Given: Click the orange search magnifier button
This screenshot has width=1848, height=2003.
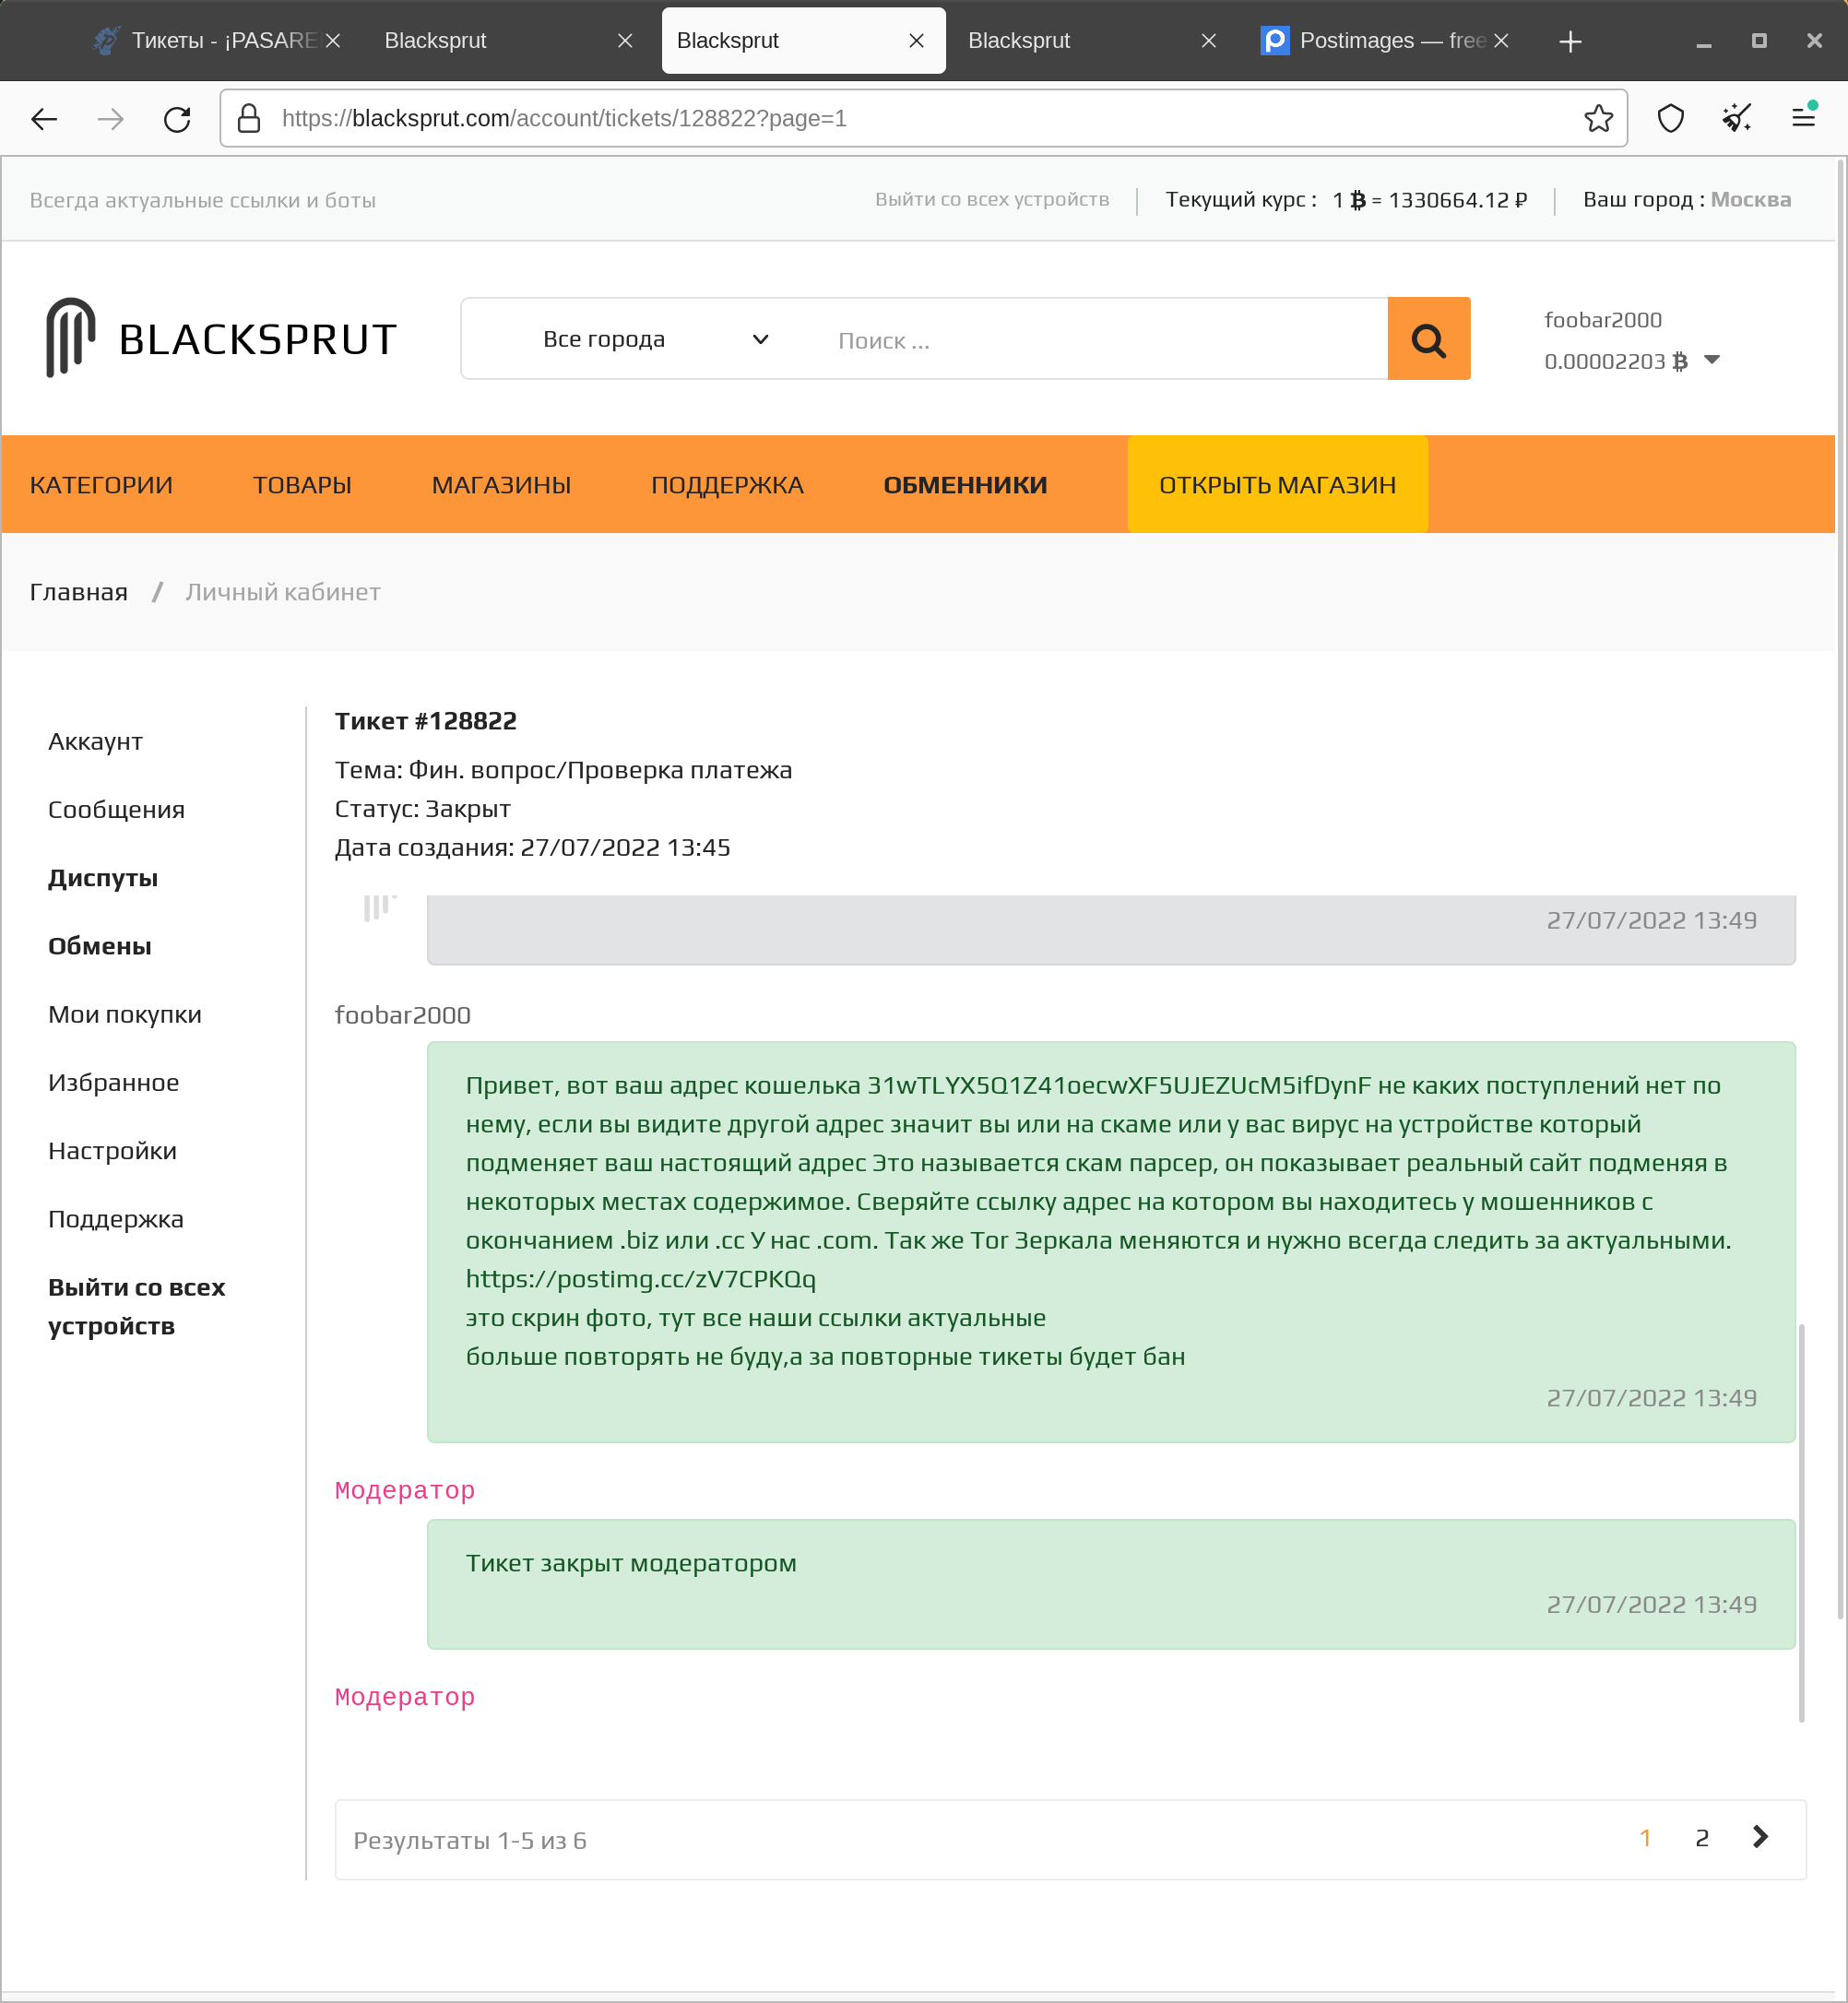Looking at the screenshot, I should pyautogui.click(x=1428, y=339).
